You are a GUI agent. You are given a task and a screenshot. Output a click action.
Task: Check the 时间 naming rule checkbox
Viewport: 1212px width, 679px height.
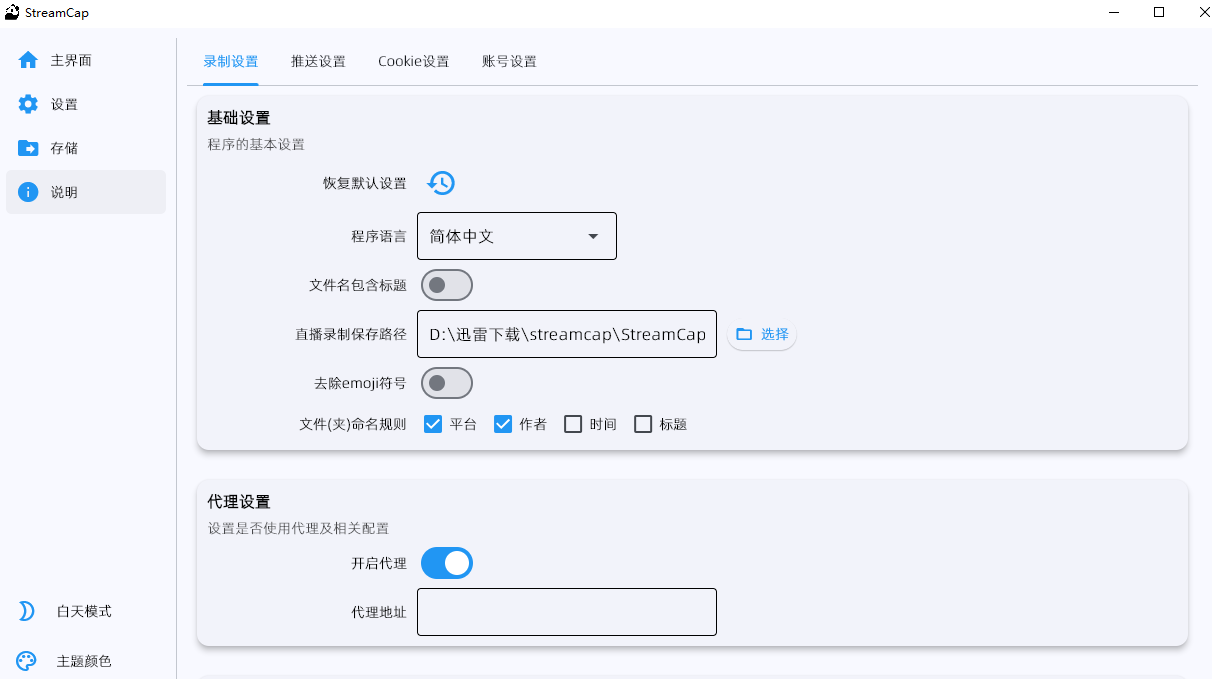click(x=573, y=424)
